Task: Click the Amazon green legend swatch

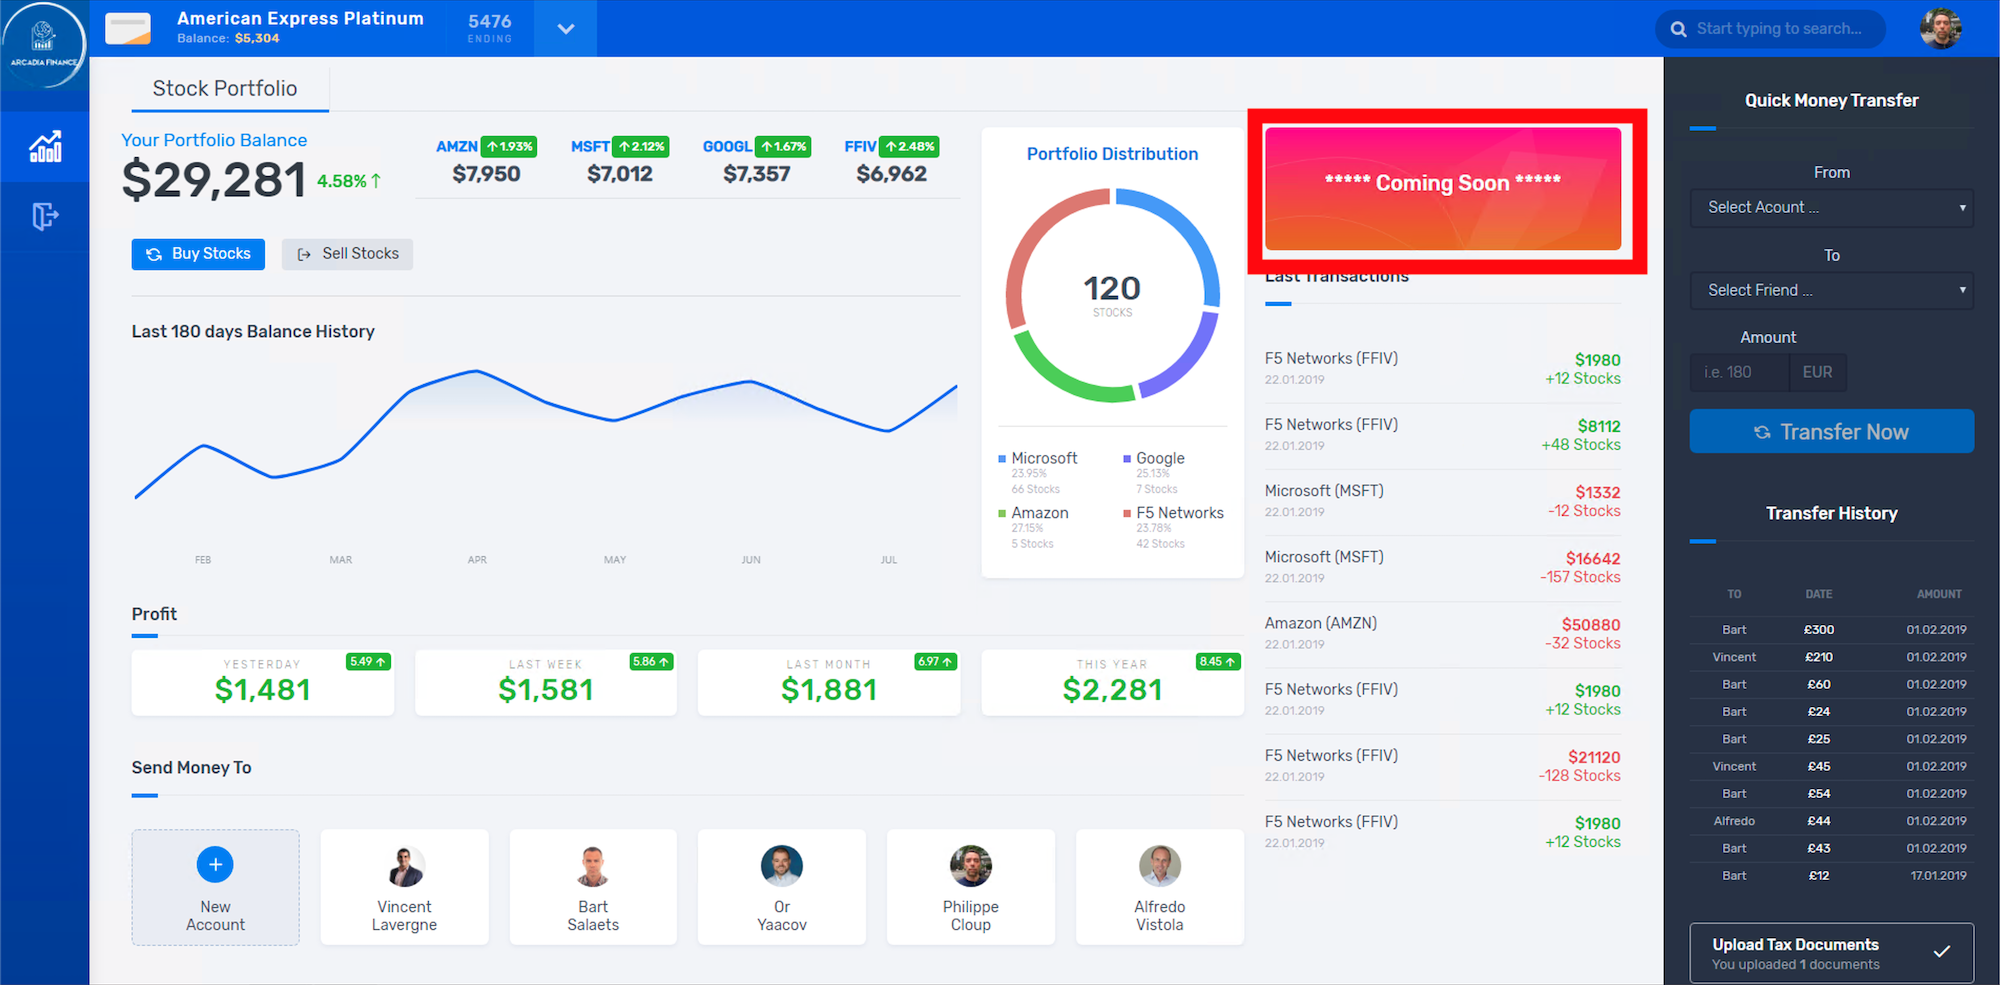Action: [x=1002, y=513]
